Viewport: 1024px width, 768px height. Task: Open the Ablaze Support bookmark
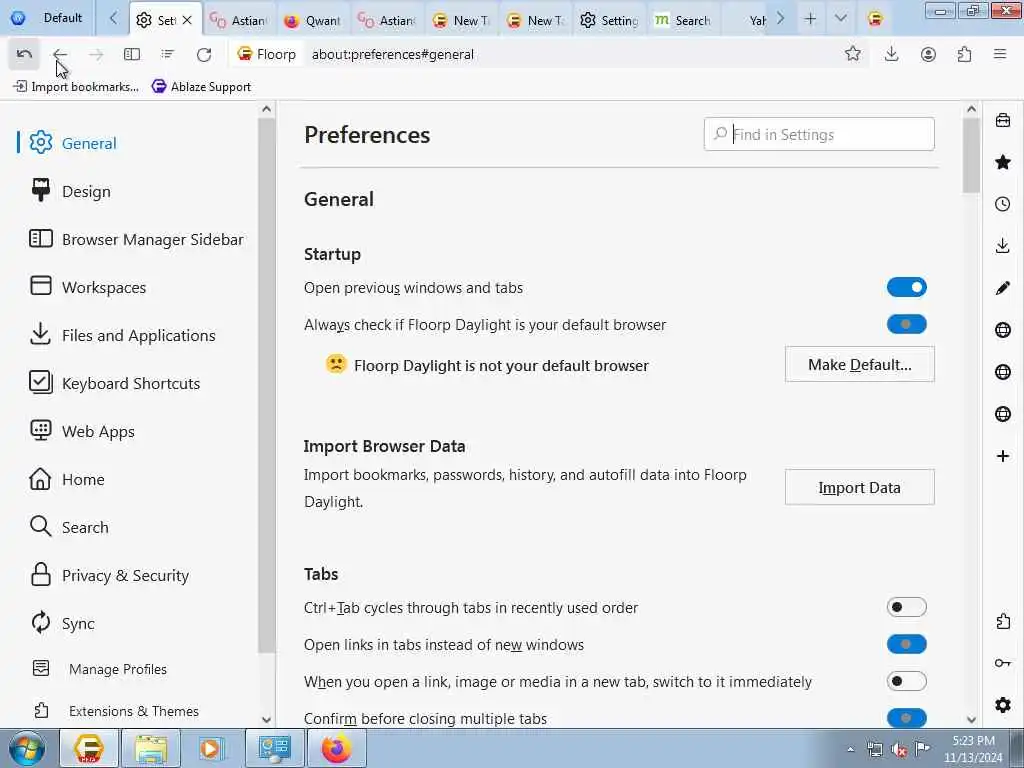(201, 86)
